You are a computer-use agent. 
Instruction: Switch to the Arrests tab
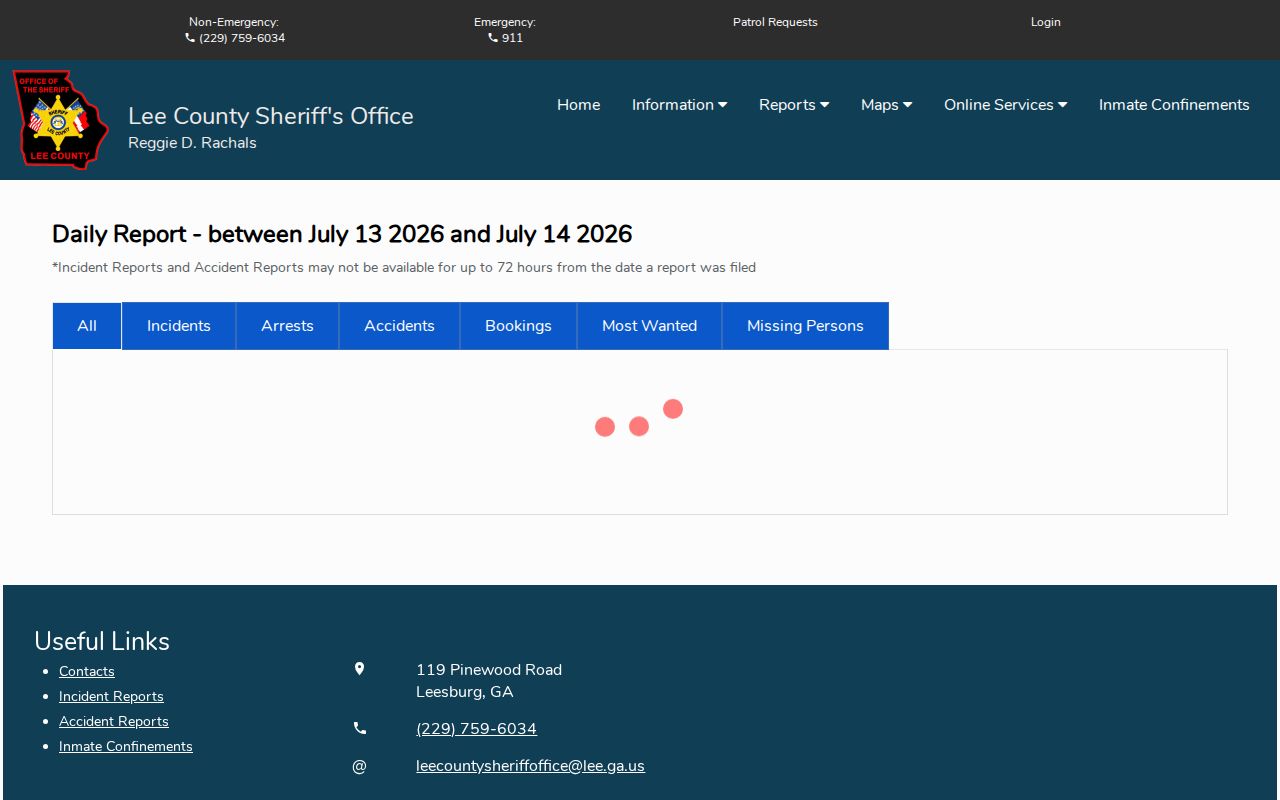click(287, 326)
